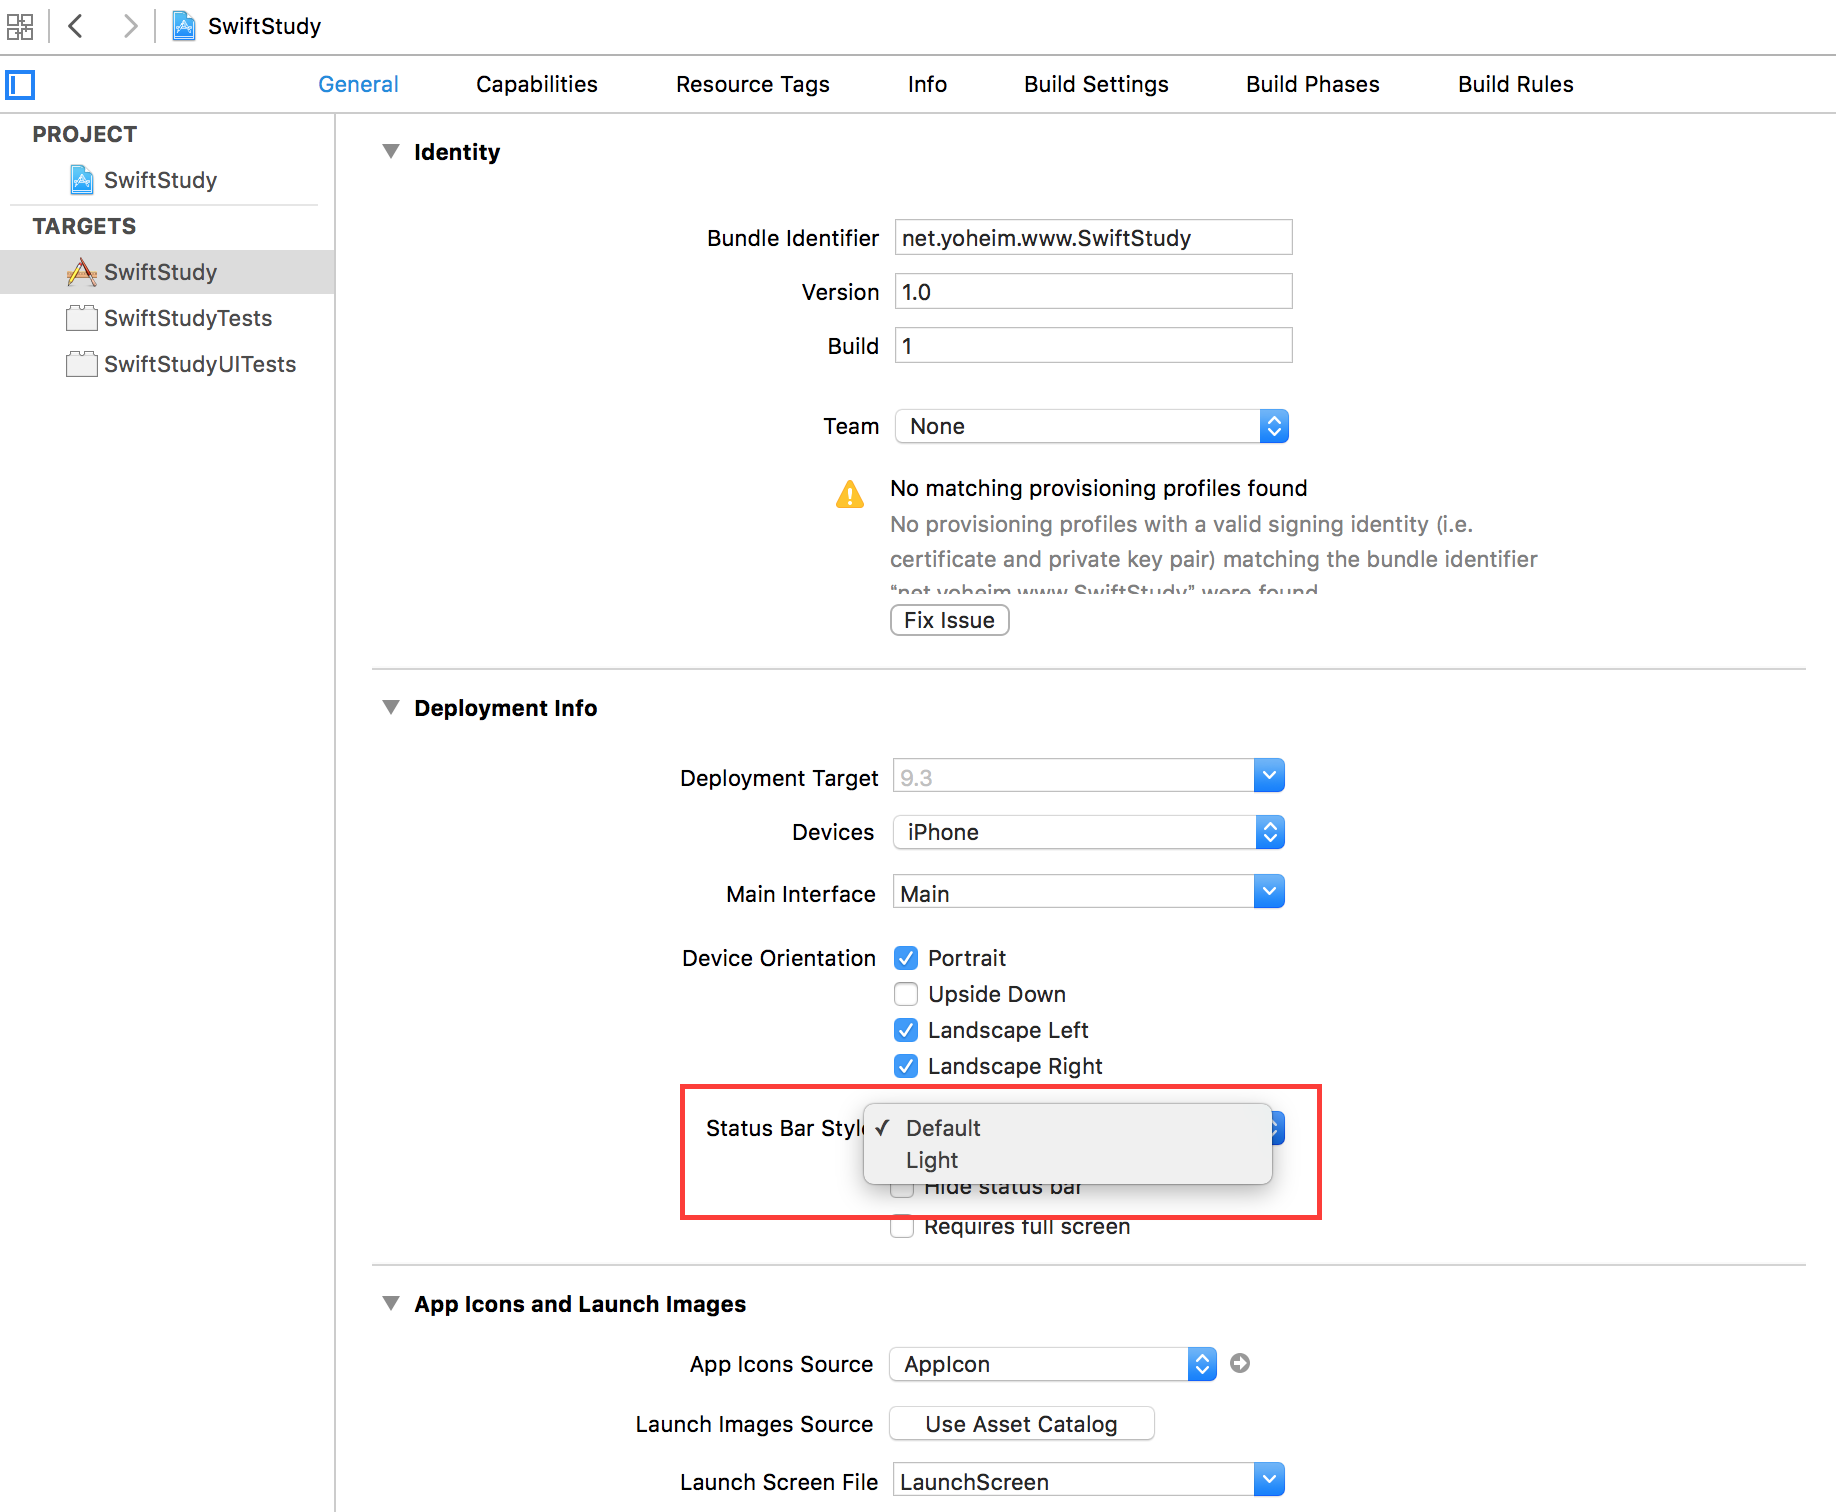Open the Build Settings tab
The image size is (1836, 1512).
(1096, 84)
